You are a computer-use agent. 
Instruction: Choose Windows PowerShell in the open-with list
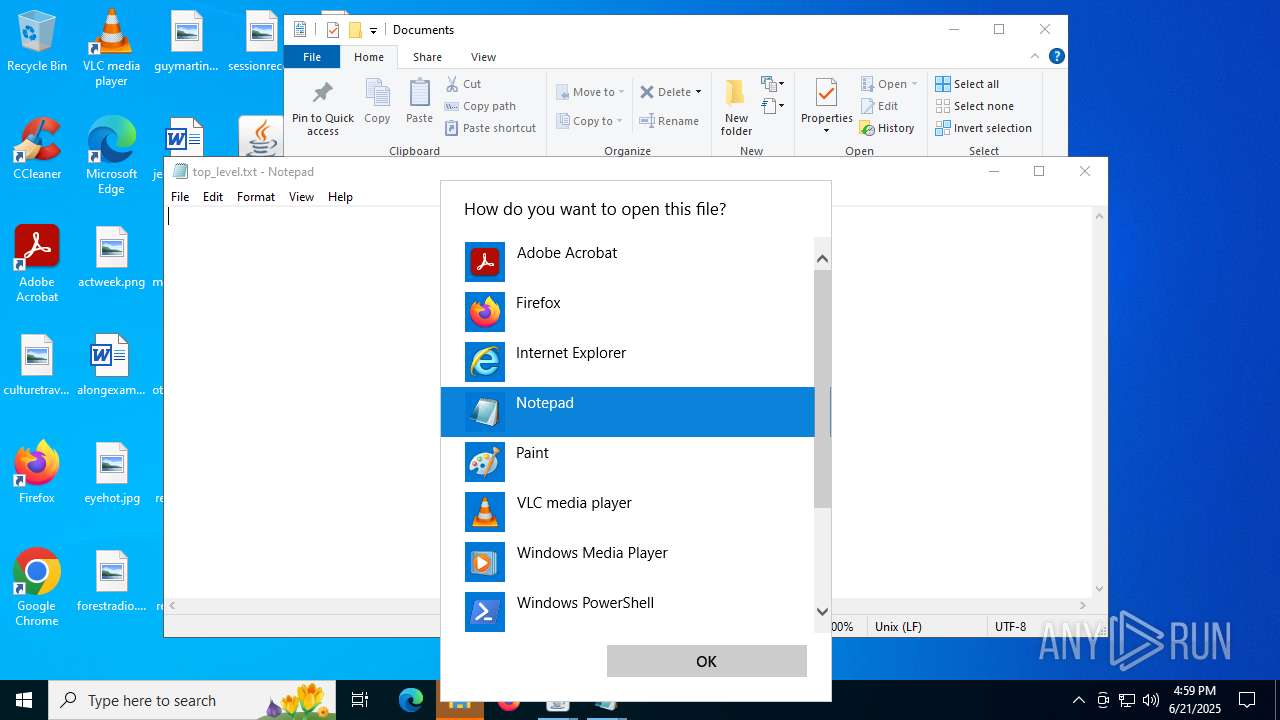[x=628, y=612]
